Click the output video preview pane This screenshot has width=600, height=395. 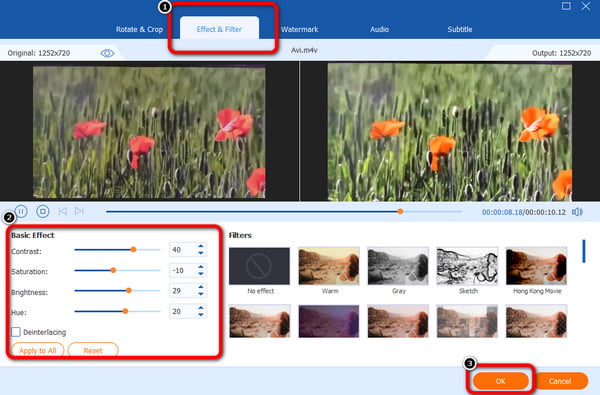point(450,132)
